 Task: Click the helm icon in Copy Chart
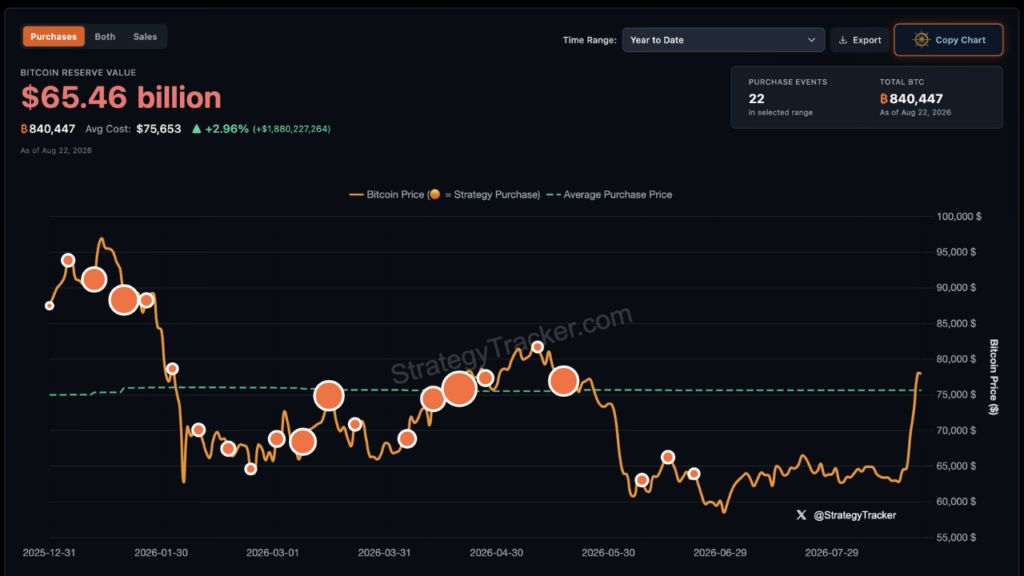pos(921,40)
